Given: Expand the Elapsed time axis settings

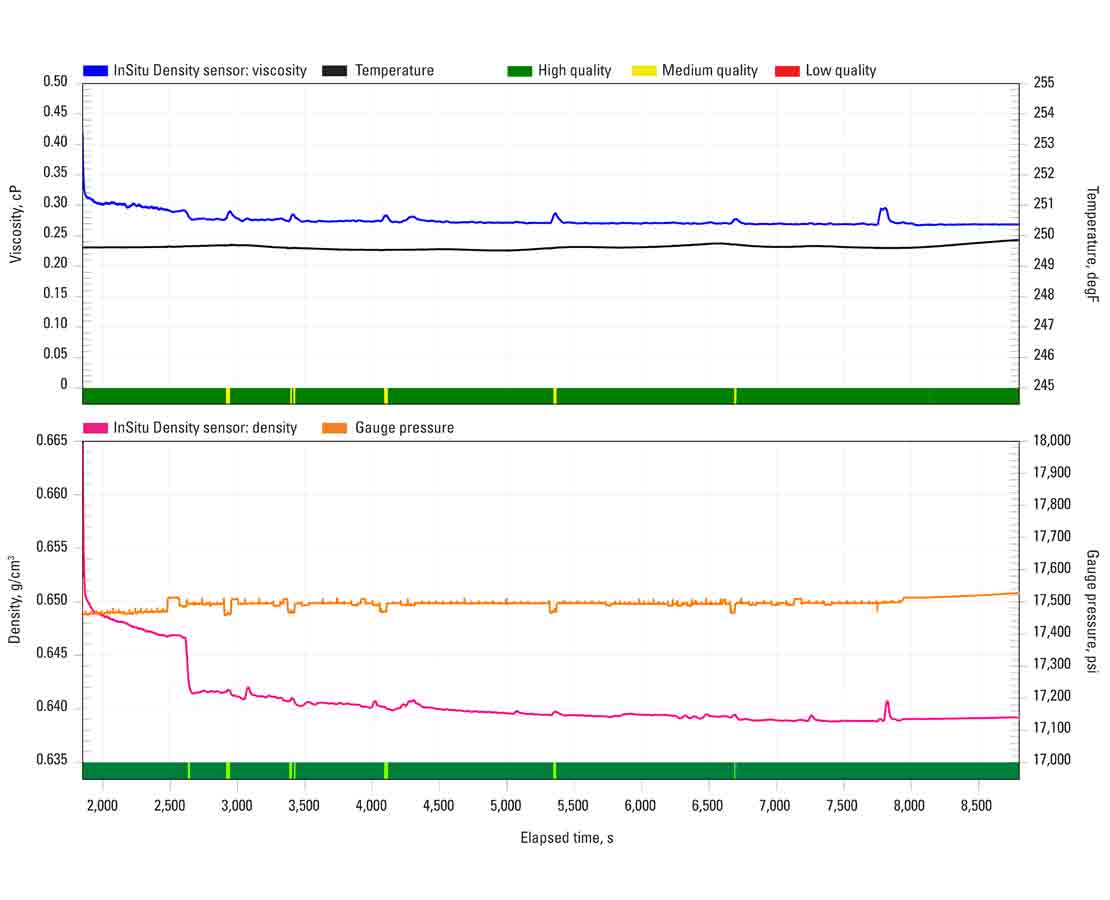Looking at the screenshot, I should click(x=568, y=838).
